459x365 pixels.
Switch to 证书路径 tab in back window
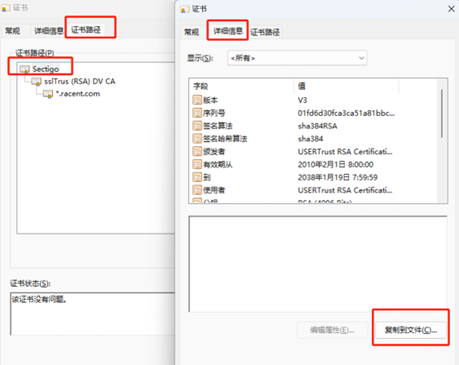86,30
